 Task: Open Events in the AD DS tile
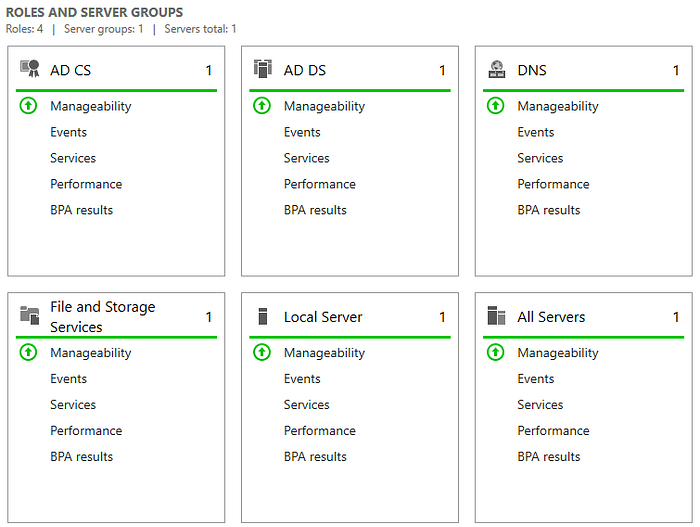[x=302, y=132]
